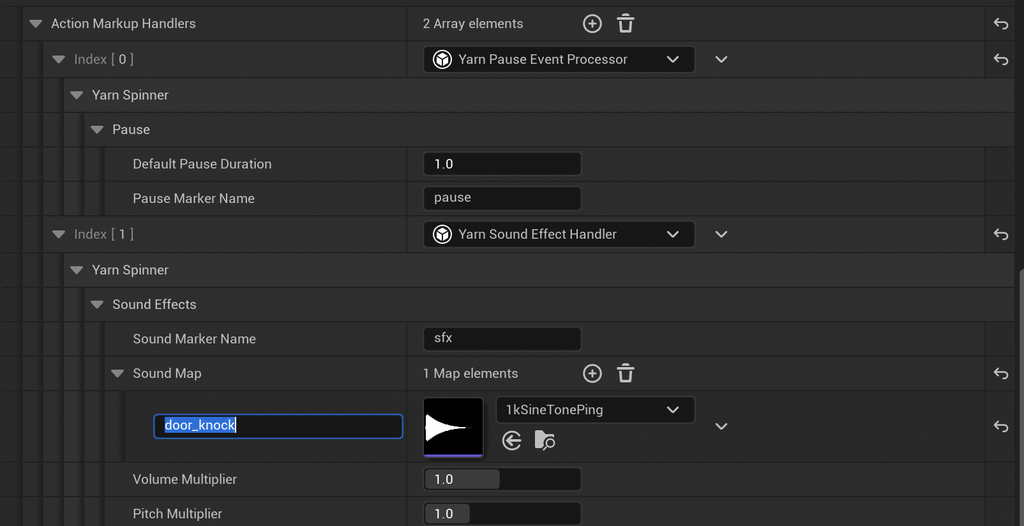The width and height of the screenshot is (1024, 526).
Task: Collapse the Sound Map property
Action: click(x=118, y=374)
